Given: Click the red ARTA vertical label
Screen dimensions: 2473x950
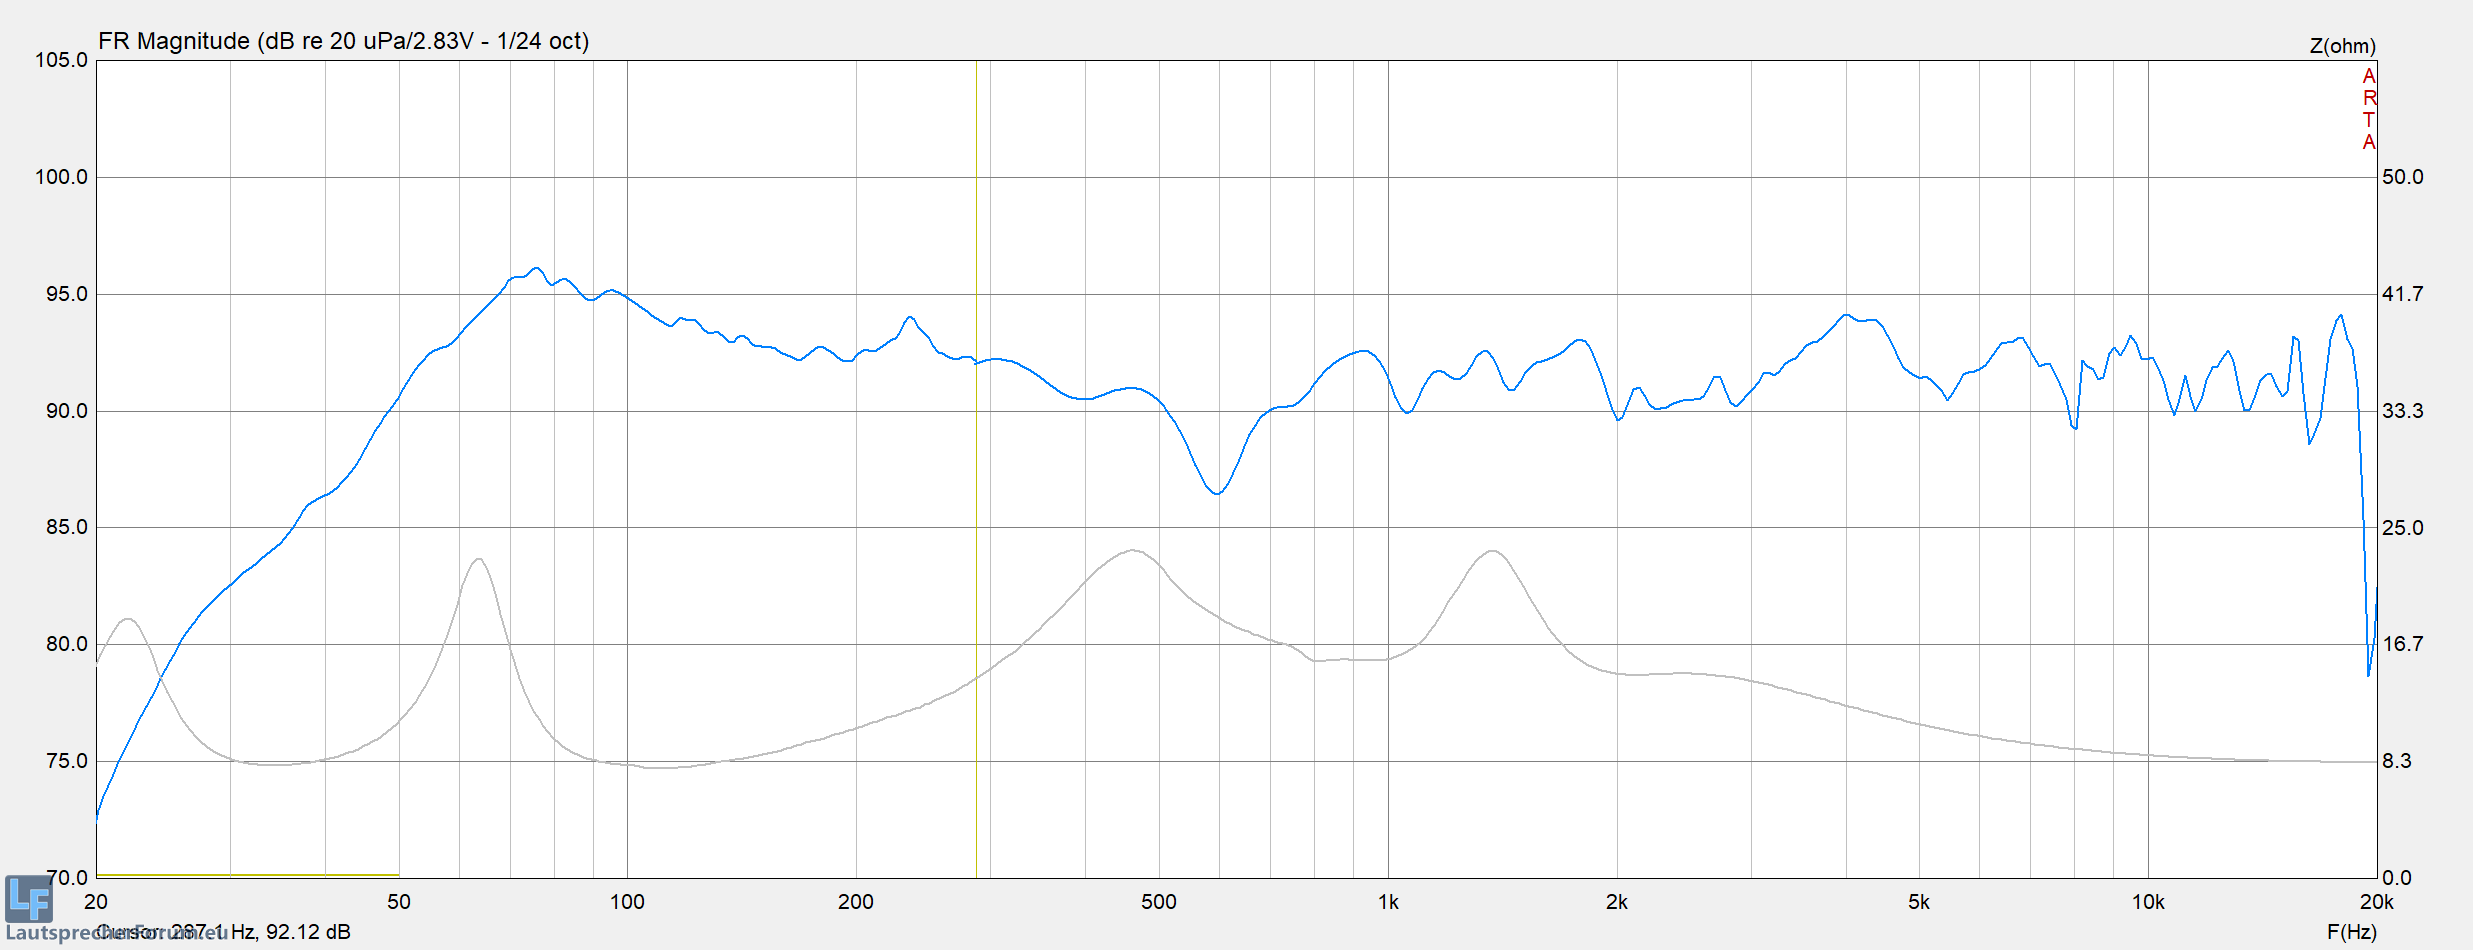Looking at the screenshot, I should (x=2368, y=110).
